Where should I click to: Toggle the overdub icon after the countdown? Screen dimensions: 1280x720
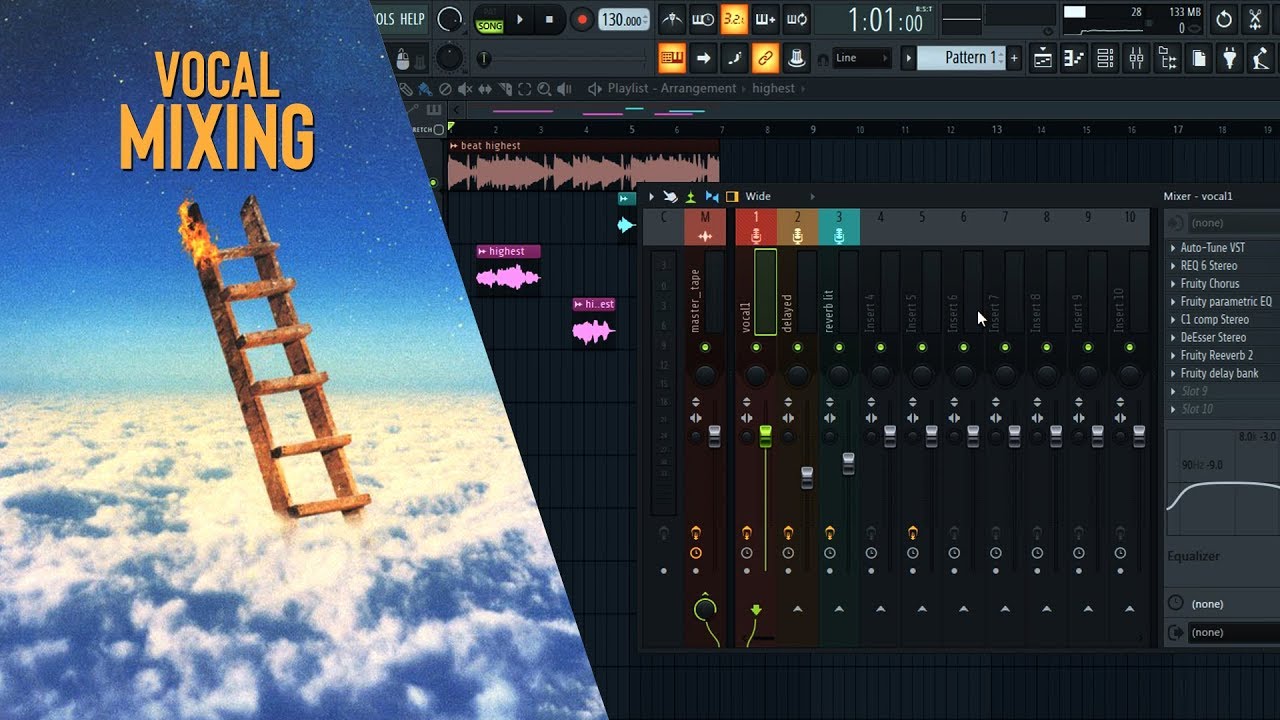pyautogui.click(x=765, y=19)
